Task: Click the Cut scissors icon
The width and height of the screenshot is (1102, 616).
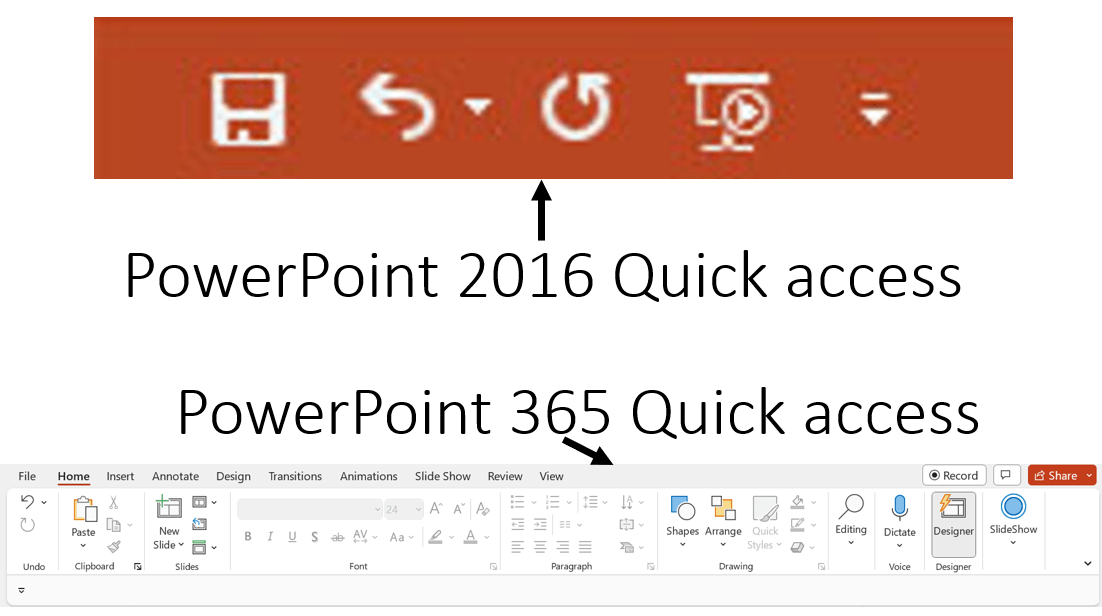Action: (113, 502)
